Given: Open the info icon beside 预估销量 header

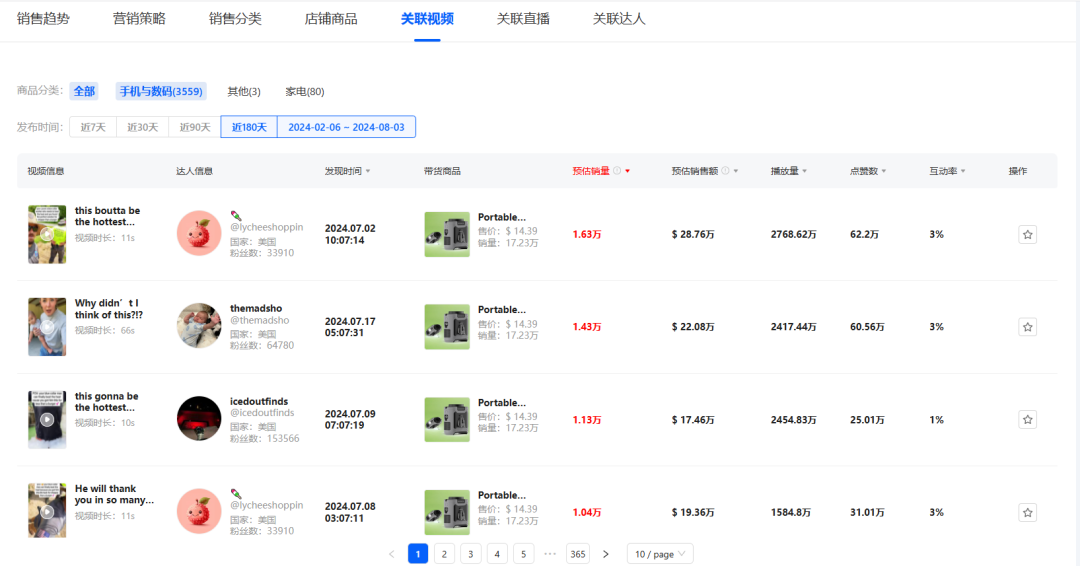Looking at the screenshot, I should (x=617, y=171).
